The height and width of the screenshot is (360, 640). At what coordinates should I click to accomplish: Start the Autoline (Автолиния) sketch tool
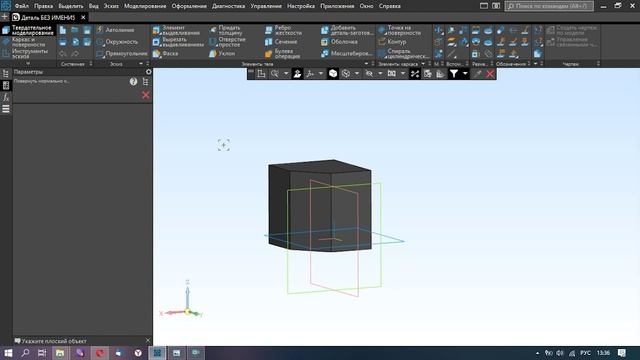coord(115,30)
